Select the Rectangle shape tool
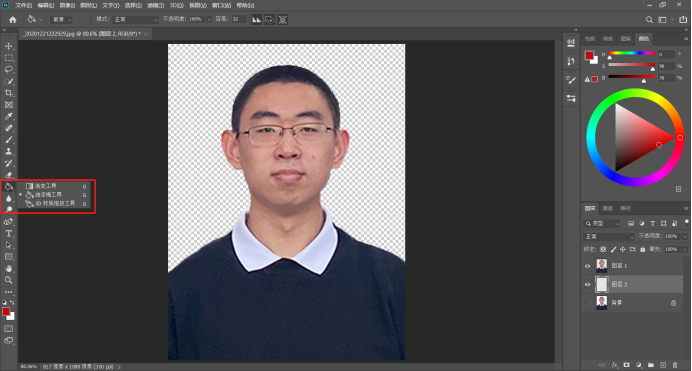 (x=8, y=257)
